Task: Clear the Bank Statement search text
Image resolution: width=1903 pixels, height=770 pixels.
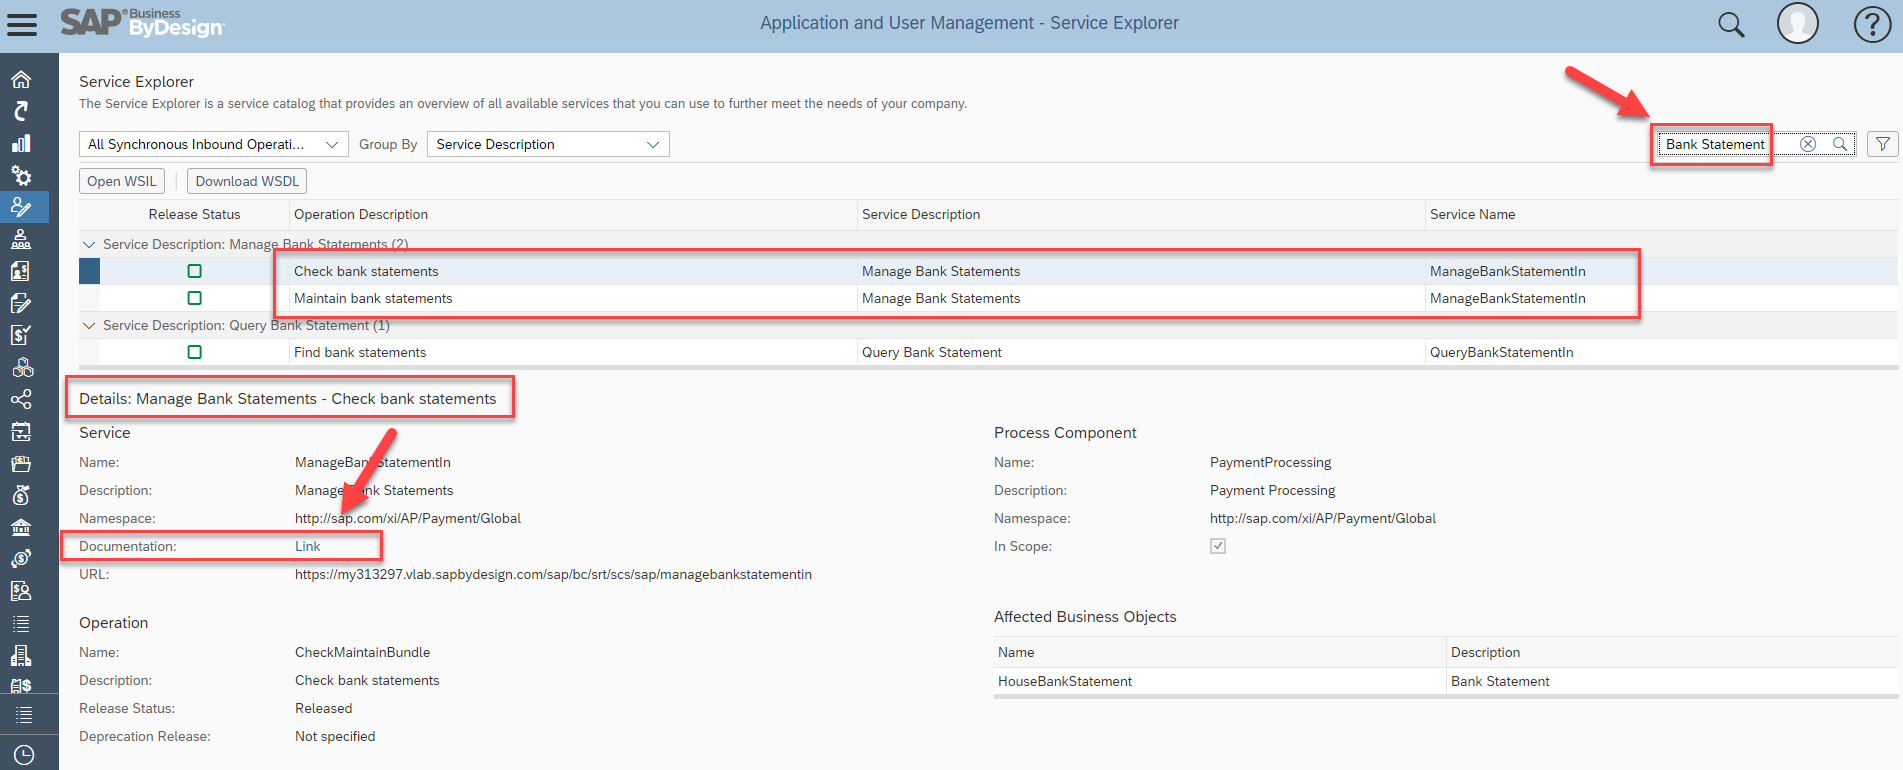Action: coord(1808,144)
